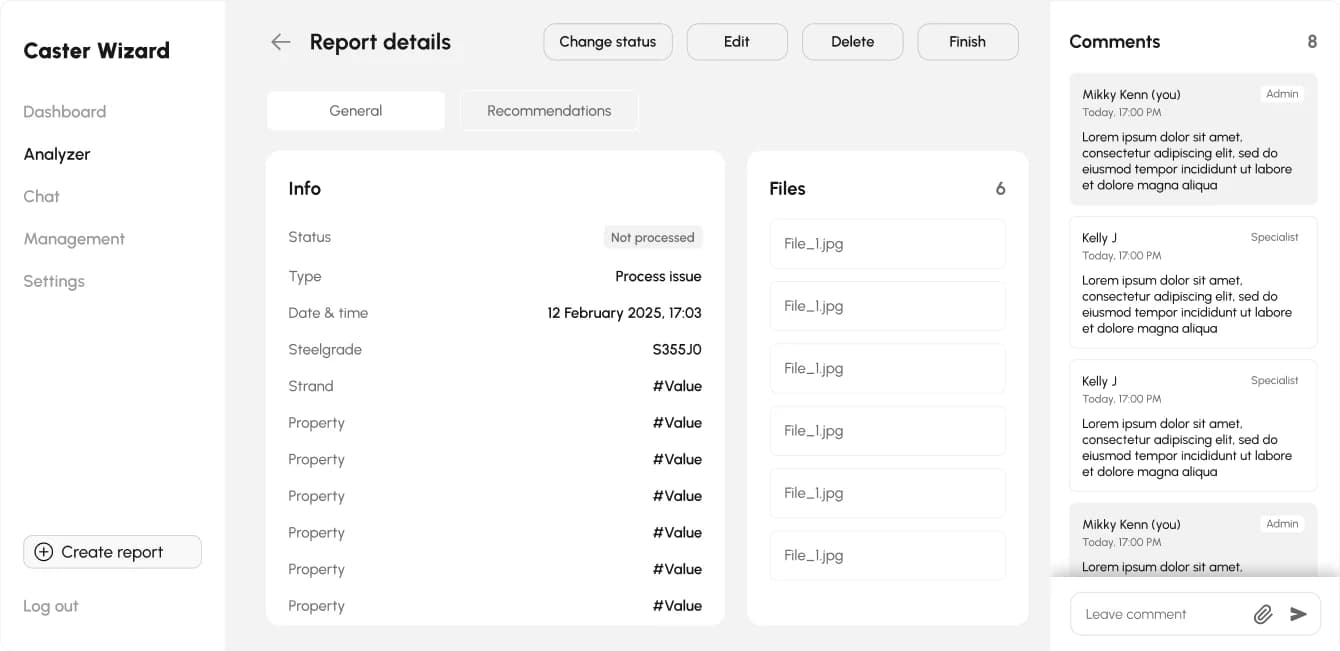
Task: Click the Files count number 6
Action: [x=1000, y=189]
